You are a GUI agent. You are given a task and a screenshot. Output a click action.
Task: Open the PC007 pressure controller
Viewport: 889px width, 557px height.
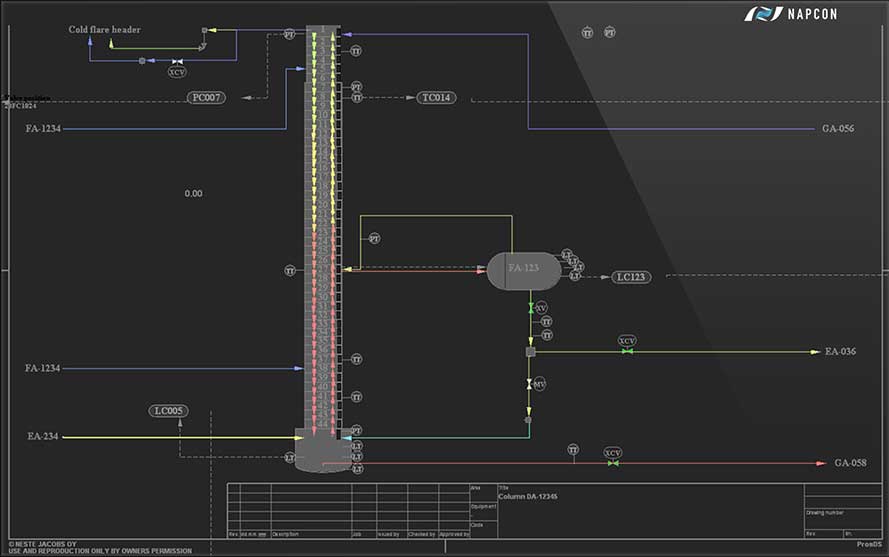coord(207,98)
